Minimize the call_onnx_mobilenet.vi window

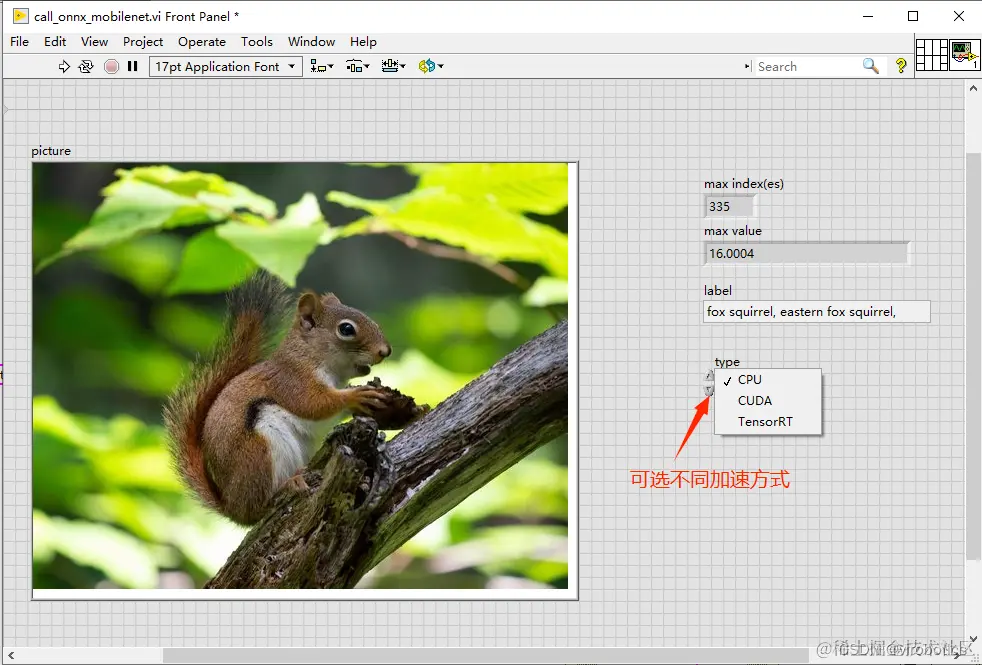point(868,16)
